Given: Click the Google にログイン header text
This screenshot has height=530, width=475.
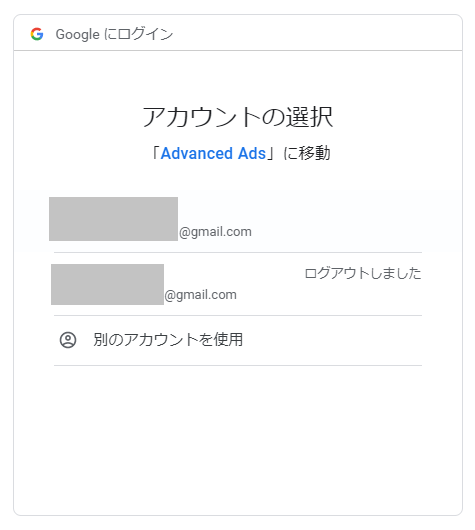Looking at the screenshot, I should (x=114, y=34).
